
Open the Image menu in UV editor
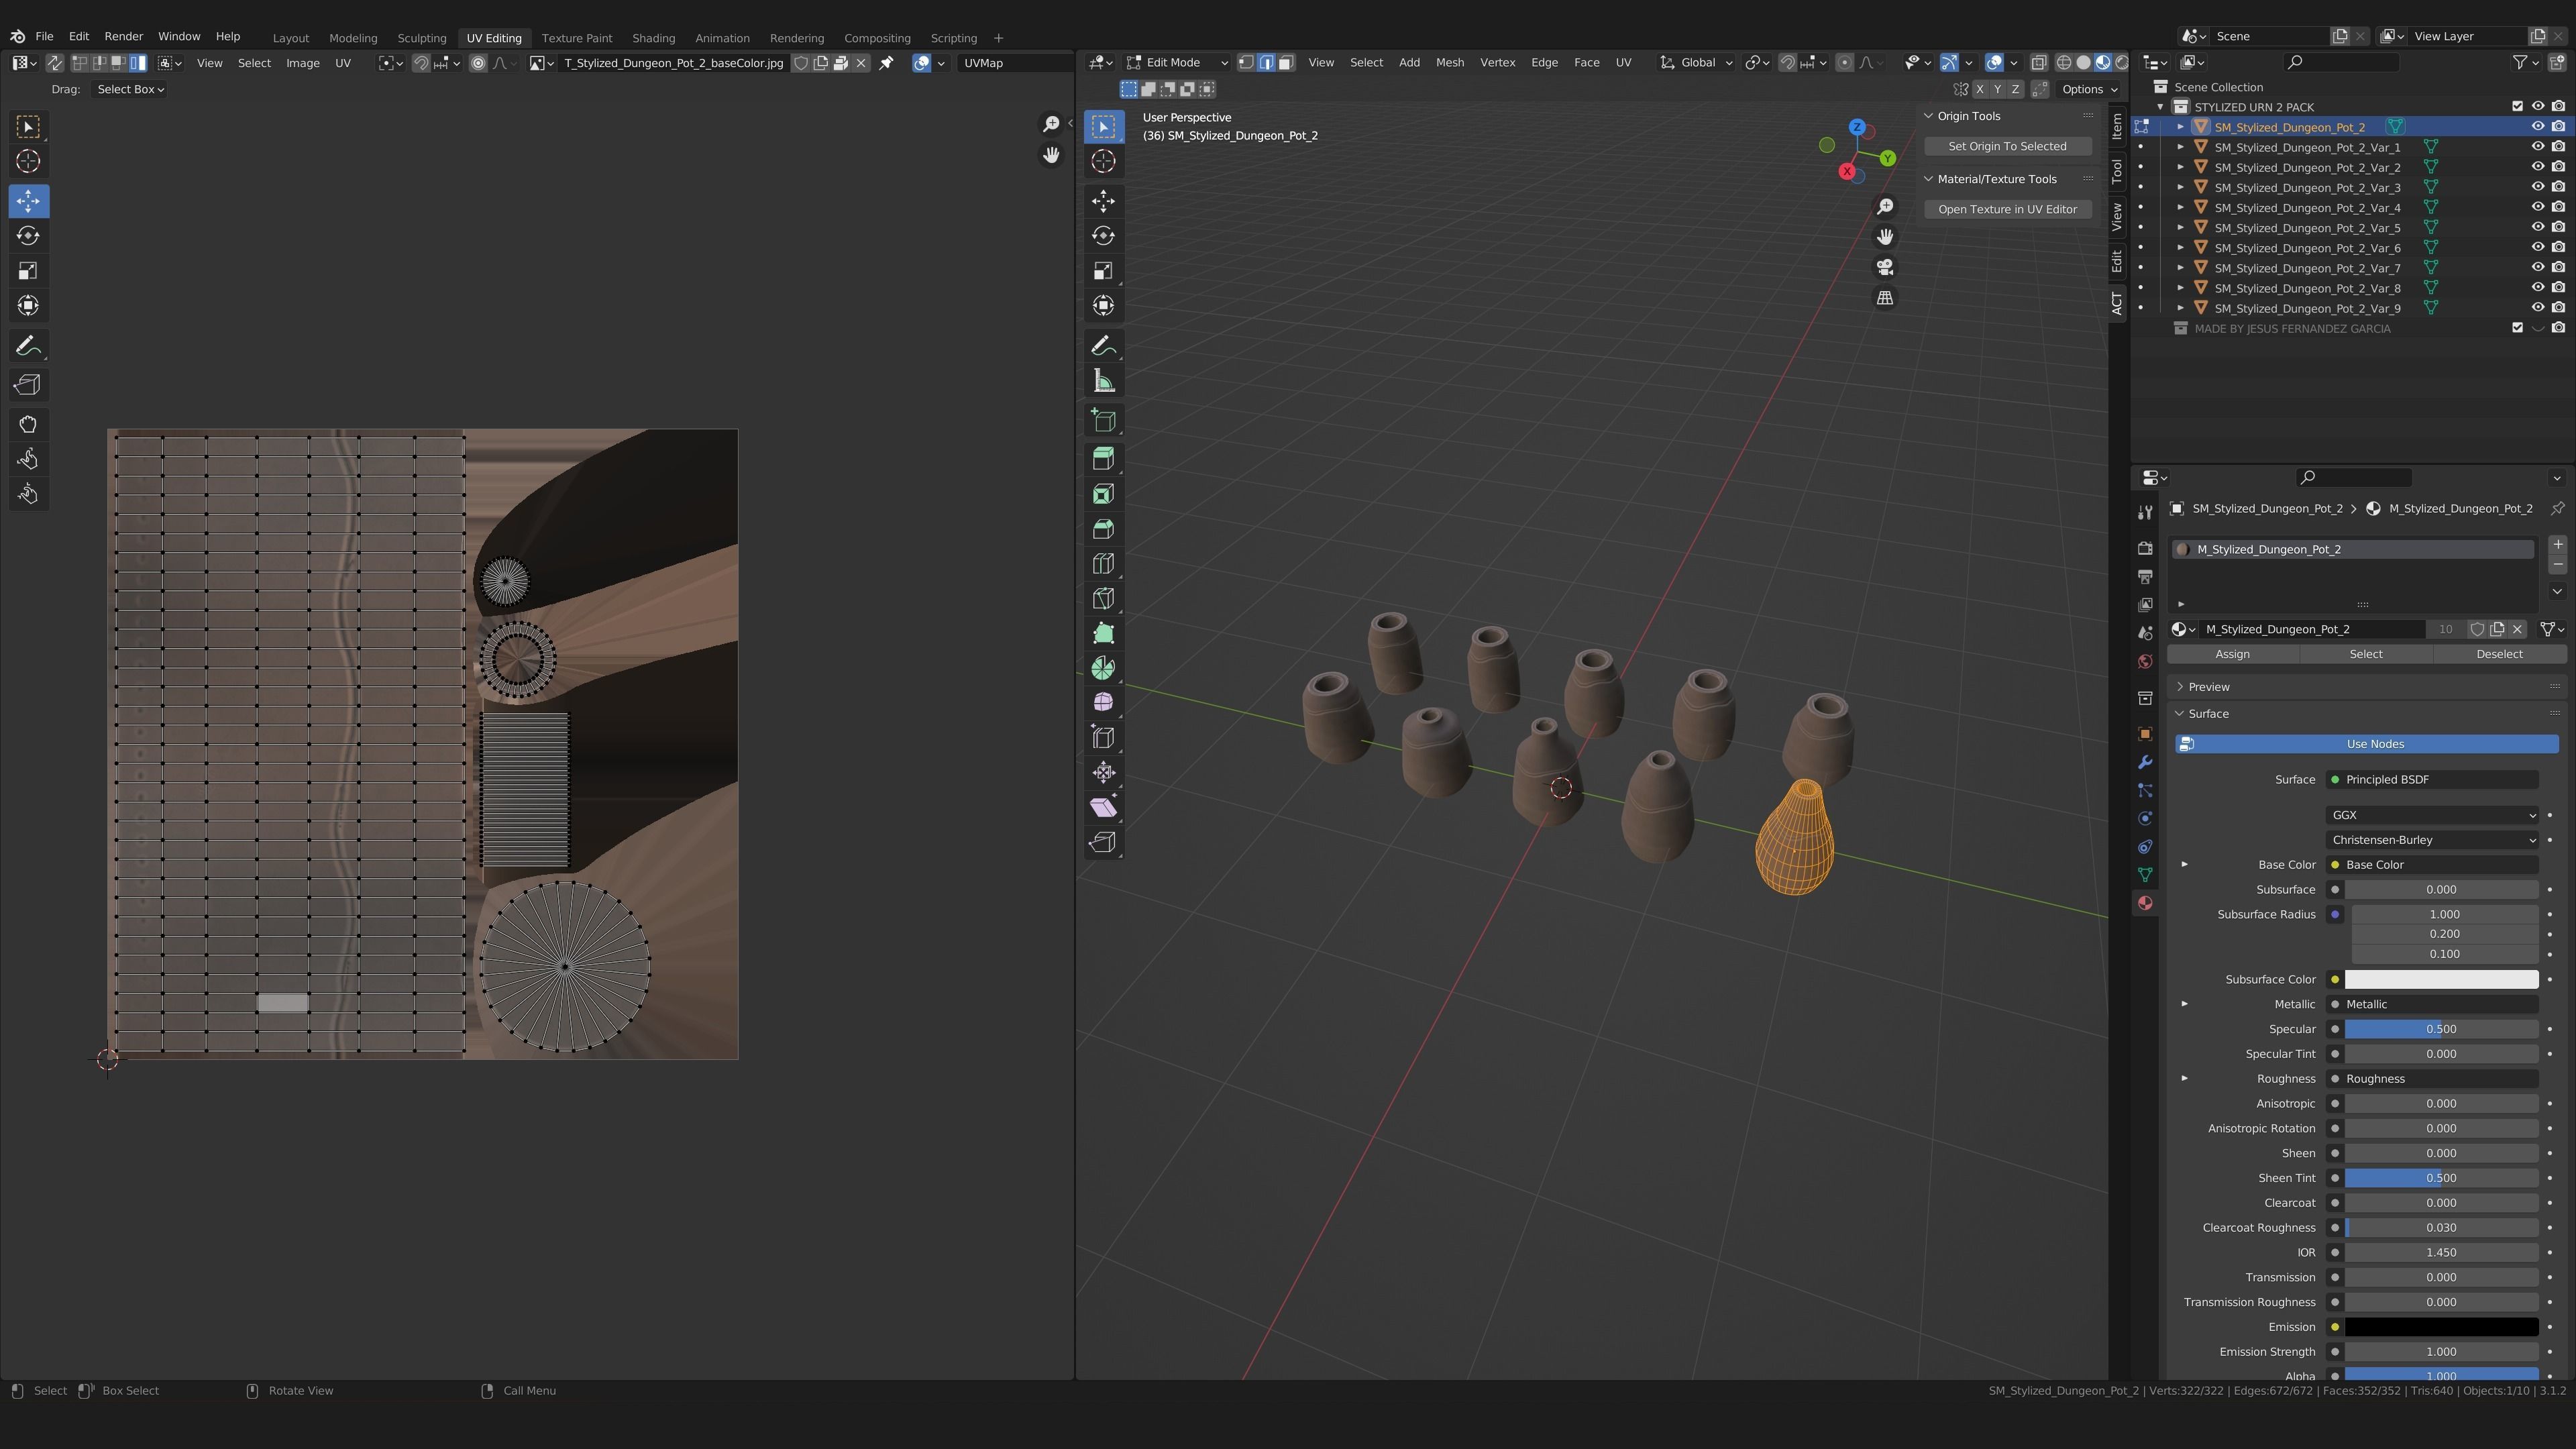(302, 62)
